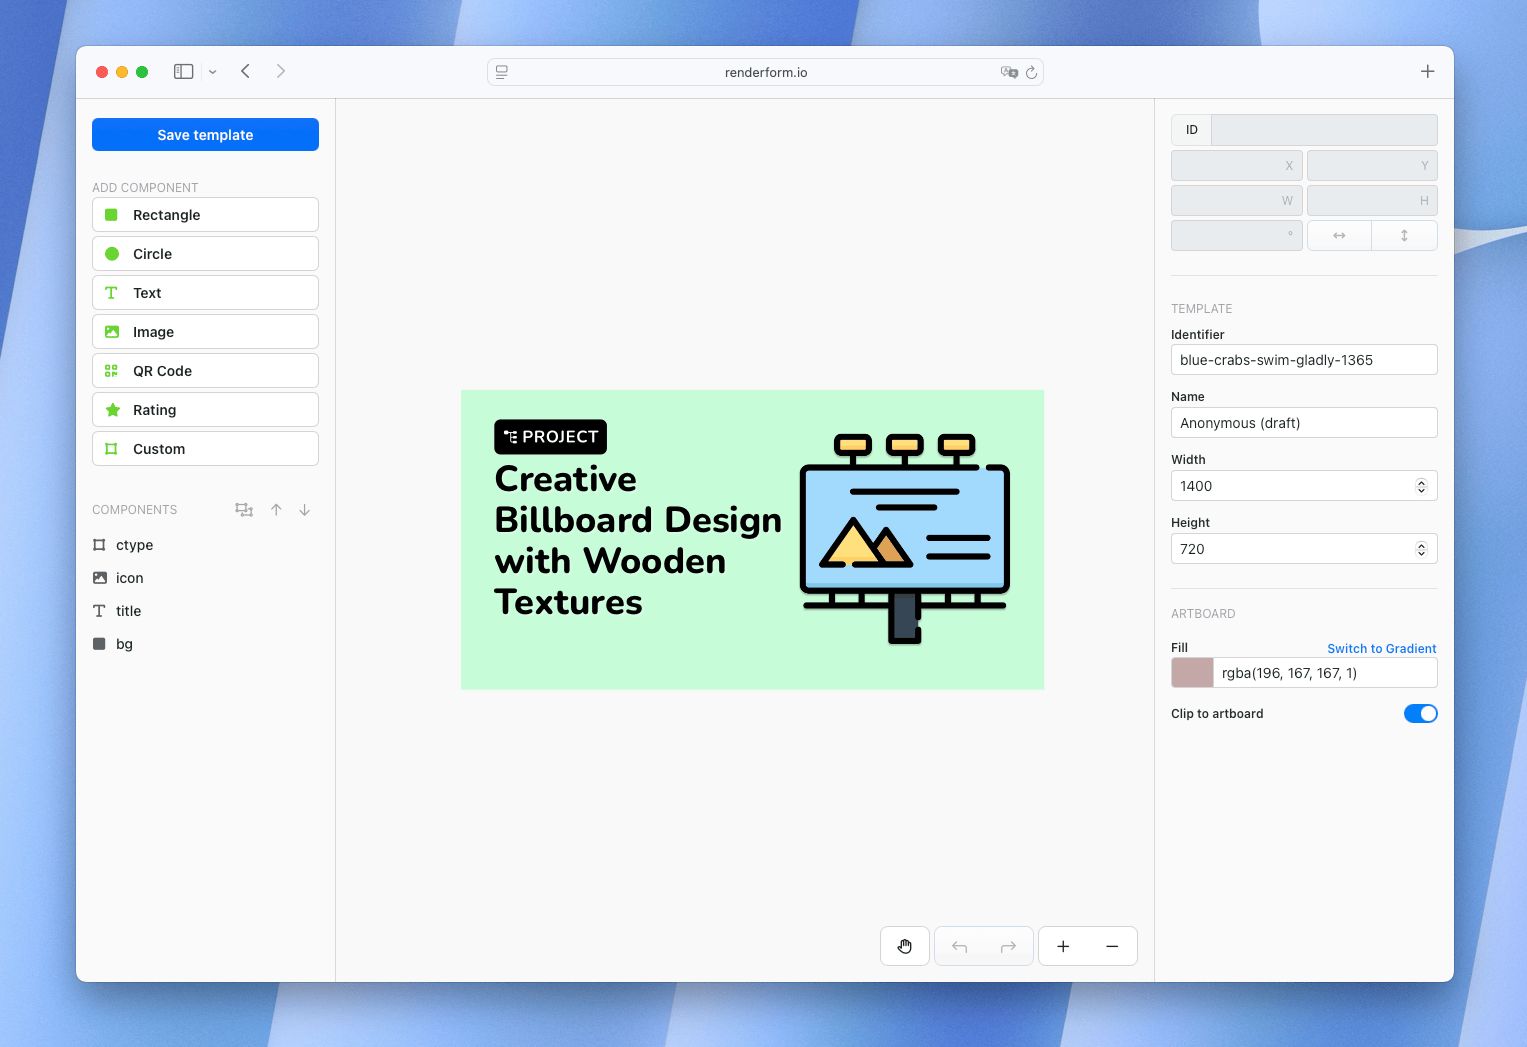Select the bg component
1527x1047 pixels.
click(x=124, y=643)
